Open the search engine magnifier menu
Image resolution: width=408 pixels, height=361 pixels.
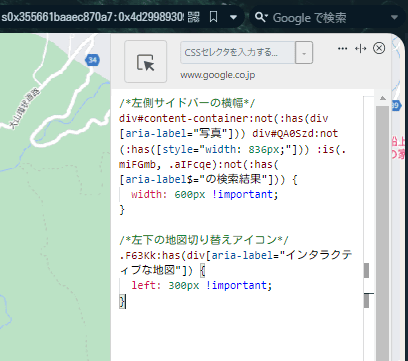pyautogui.click(x=261, y=17)
